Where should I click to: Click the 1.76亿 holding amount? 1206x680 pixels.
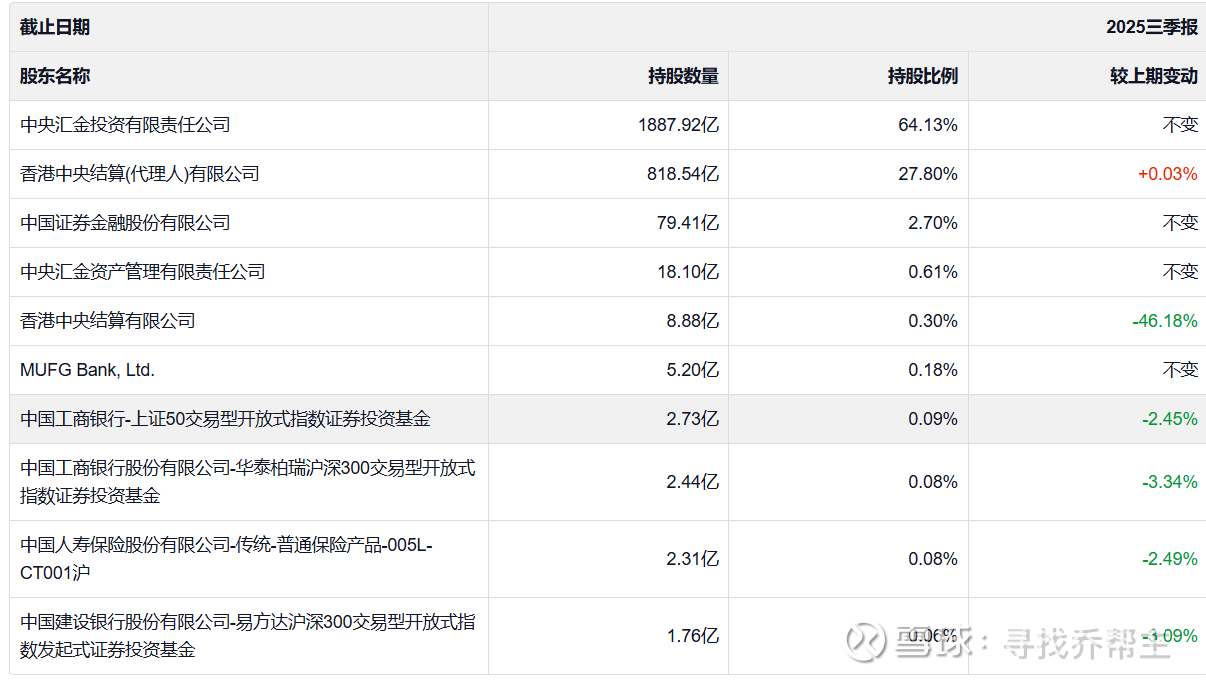(x=693, y=636)
